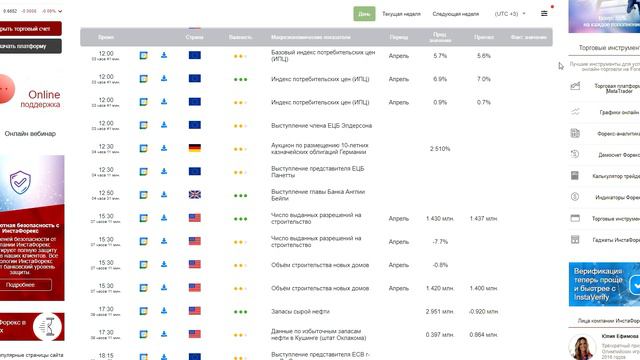Open chart icon for 1.430 млн building permits row

click(143, 218)
